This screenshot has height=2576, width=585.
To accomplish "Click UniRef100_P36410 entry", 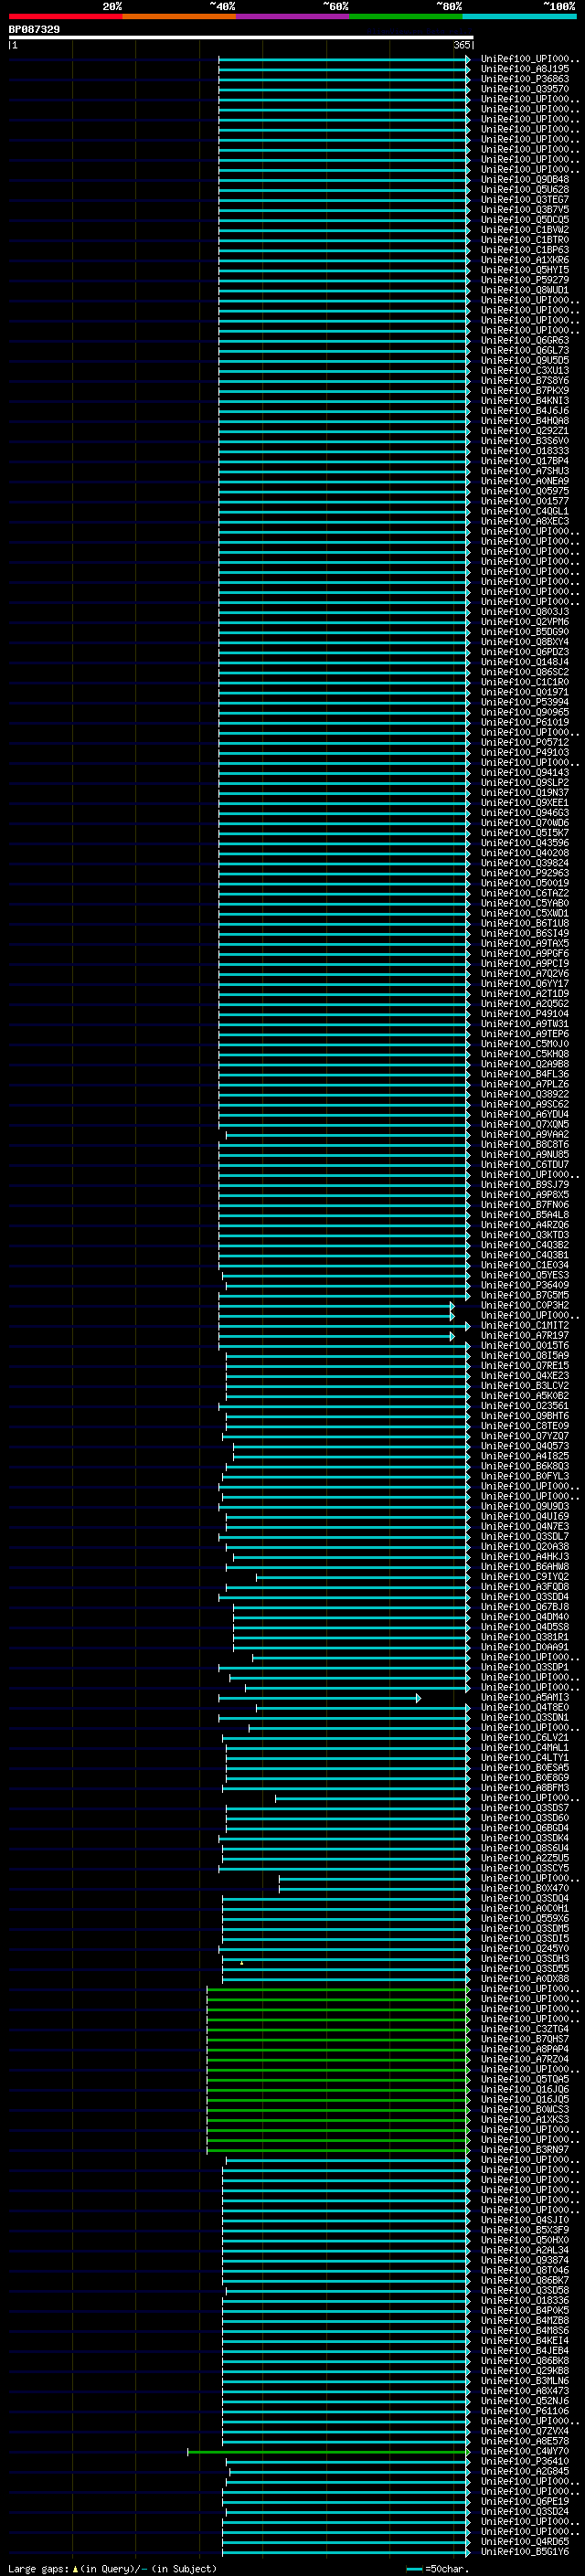I will (525, 2461).
